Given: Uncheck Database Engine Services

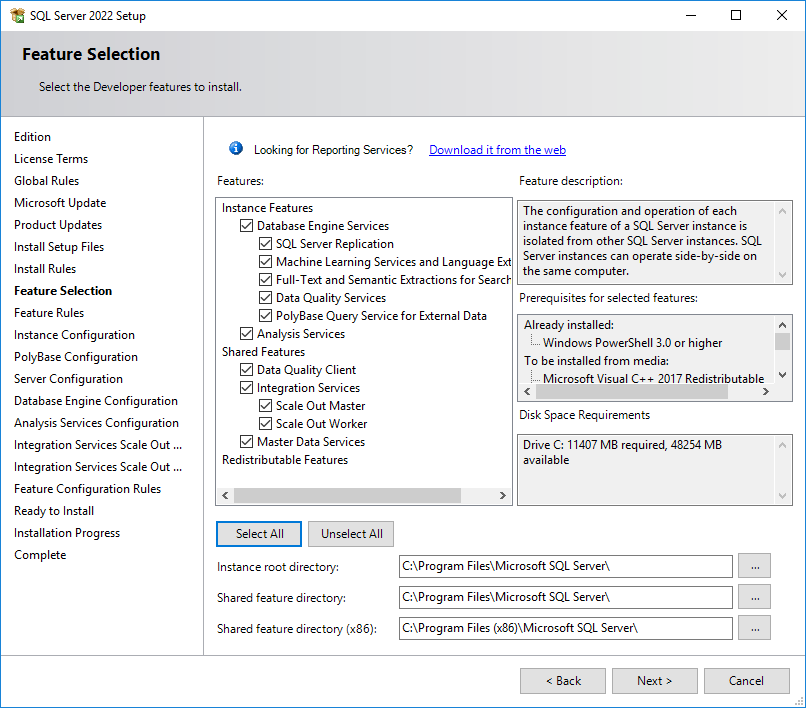Looking at the screenshot, I should [247, 226].
